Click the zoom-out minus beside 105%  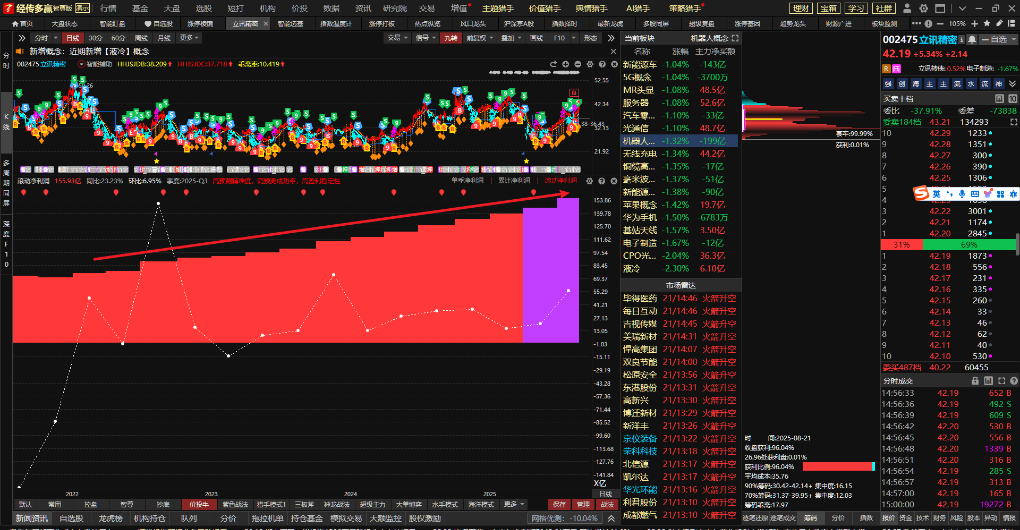tap(940, 24)
